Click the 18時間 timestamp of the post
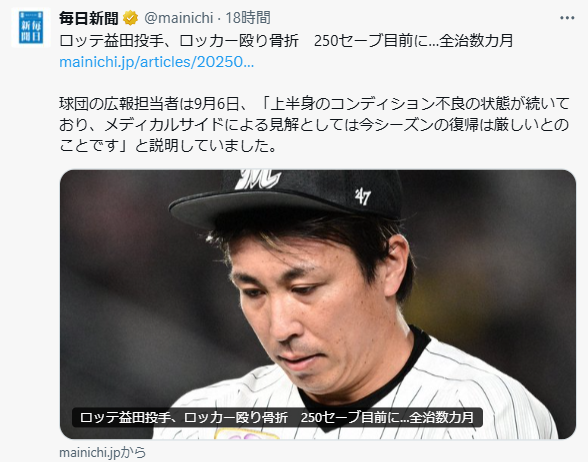The height and width of the screenshot is (462, 588). point(248,18)
